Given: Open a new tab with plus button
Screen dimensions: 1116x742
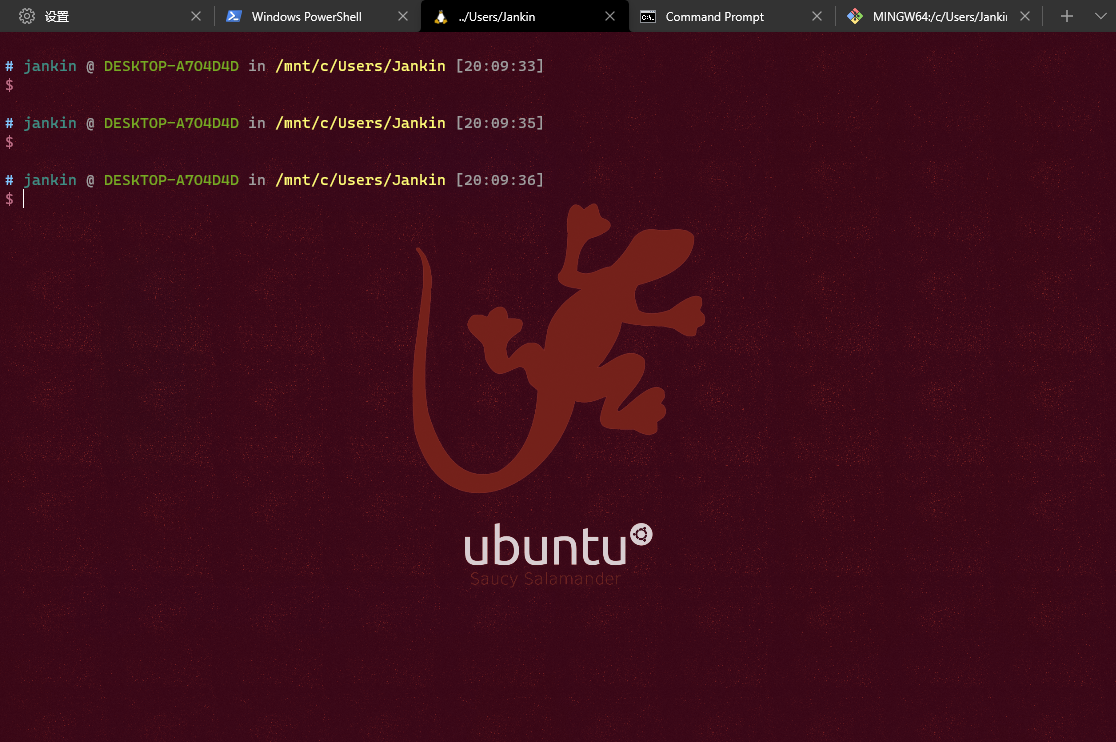Looking at the screenshot, I should click(1066, 16).
